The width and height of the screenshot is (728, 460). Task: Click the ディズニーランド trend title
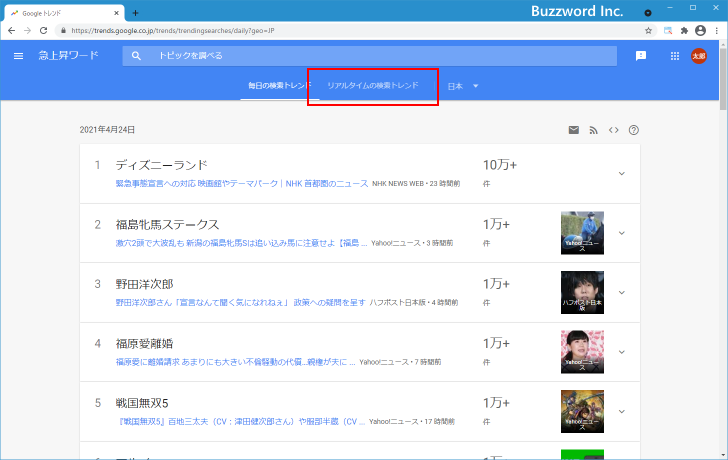click(x=162, y=165)
